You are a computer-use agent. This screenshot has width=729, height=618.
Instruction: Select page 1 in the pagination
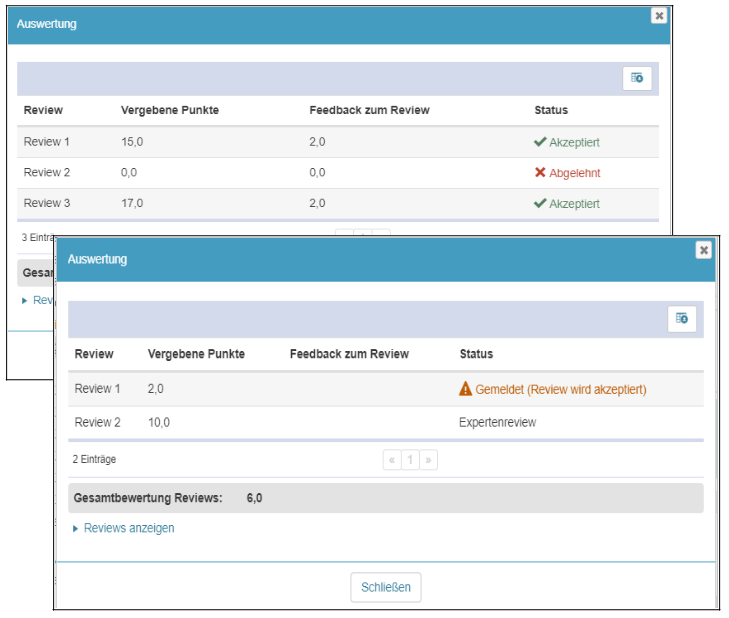[410, 460]
